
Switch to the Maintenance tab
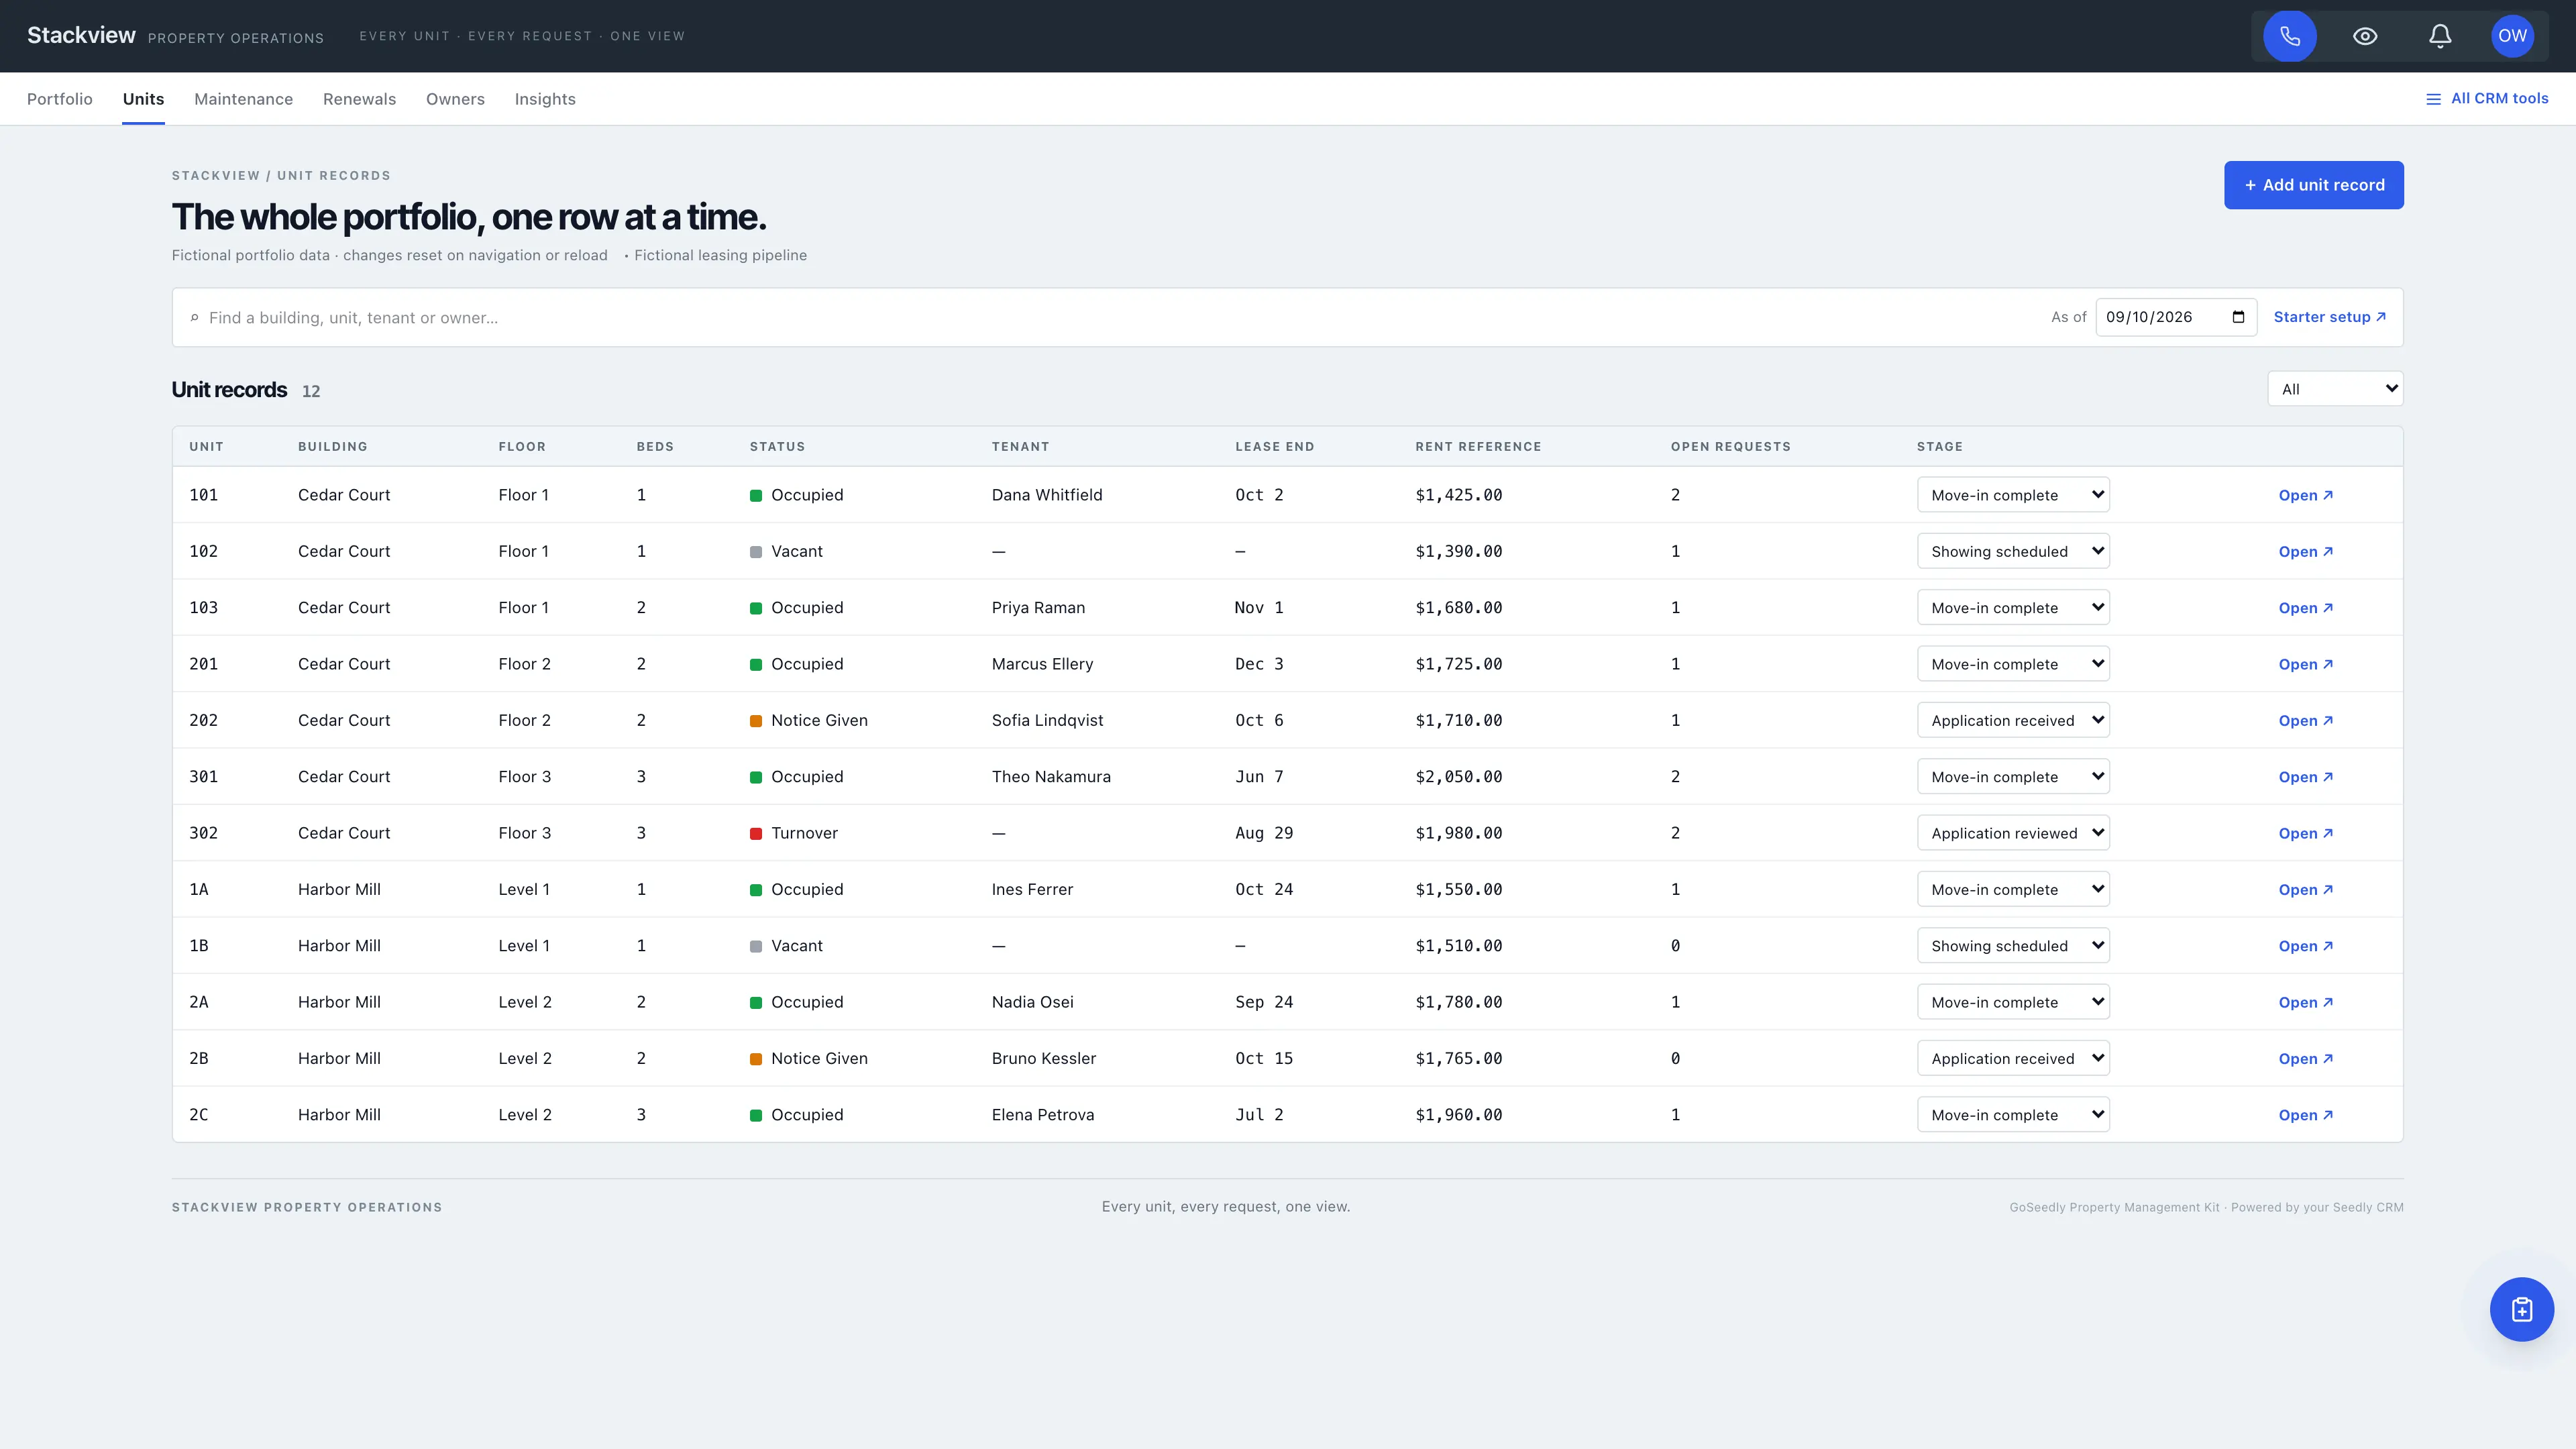click(x=243, y=99)
